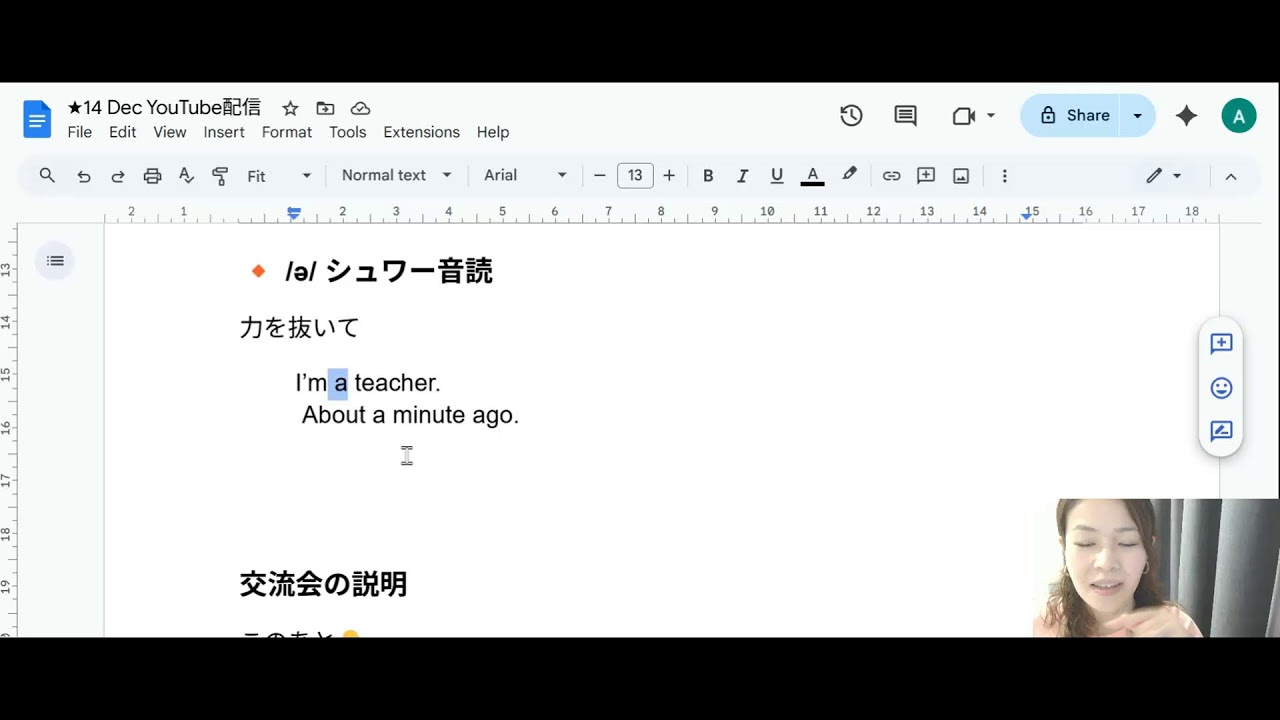
Task: Collapse the menus with the up chevron
Action: 1231,176
